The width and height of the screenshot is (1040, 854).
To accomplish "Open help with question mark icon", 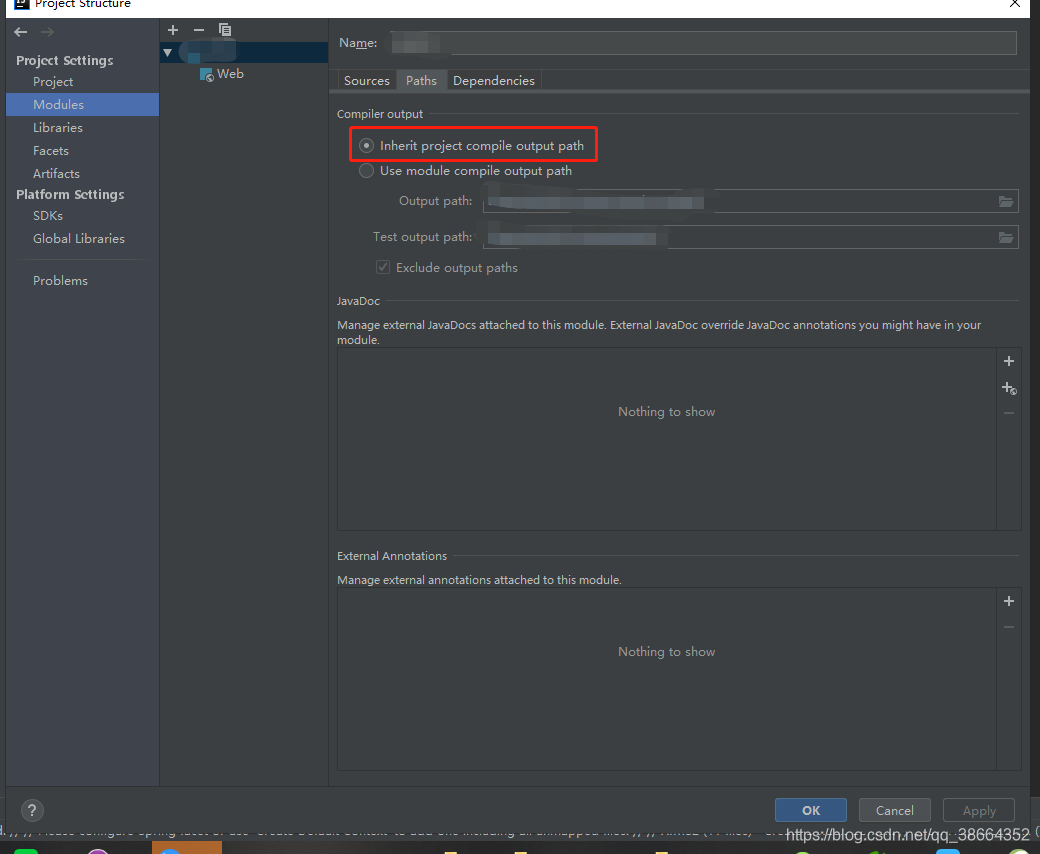I will [x=32, y=810].
